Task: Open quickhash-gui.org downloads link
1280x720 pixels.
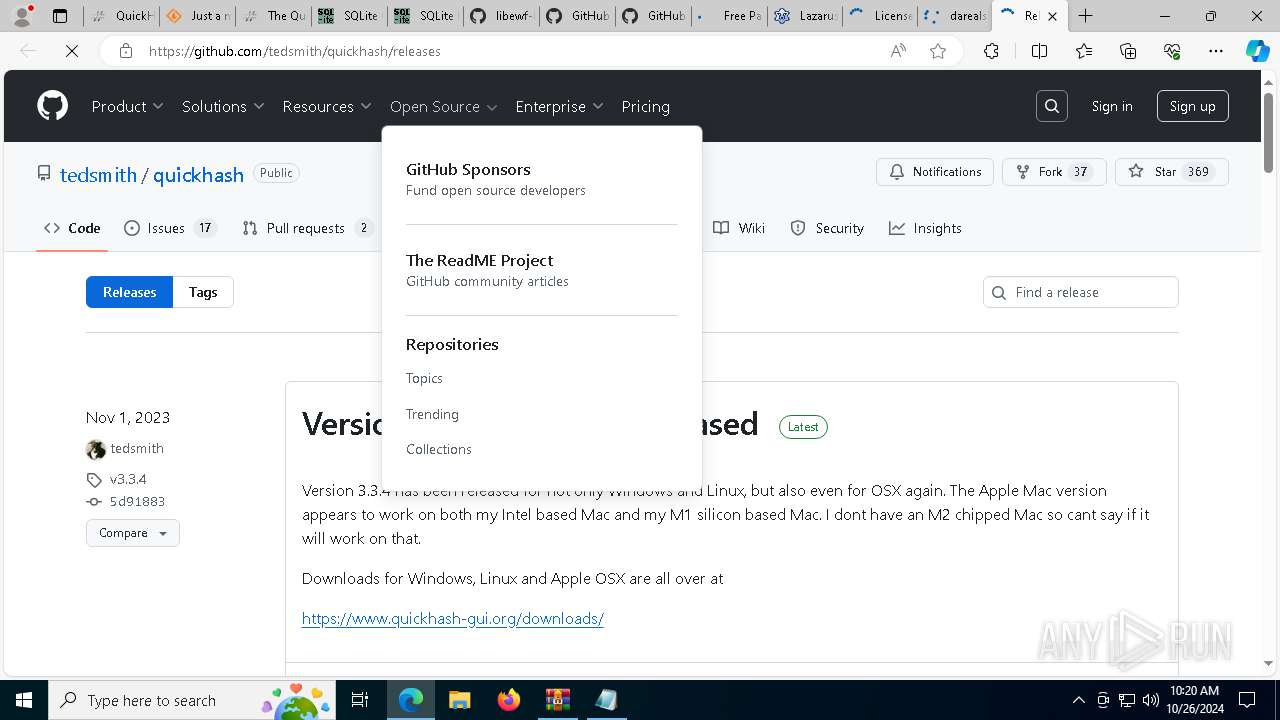Action: [x=453, y=618]
